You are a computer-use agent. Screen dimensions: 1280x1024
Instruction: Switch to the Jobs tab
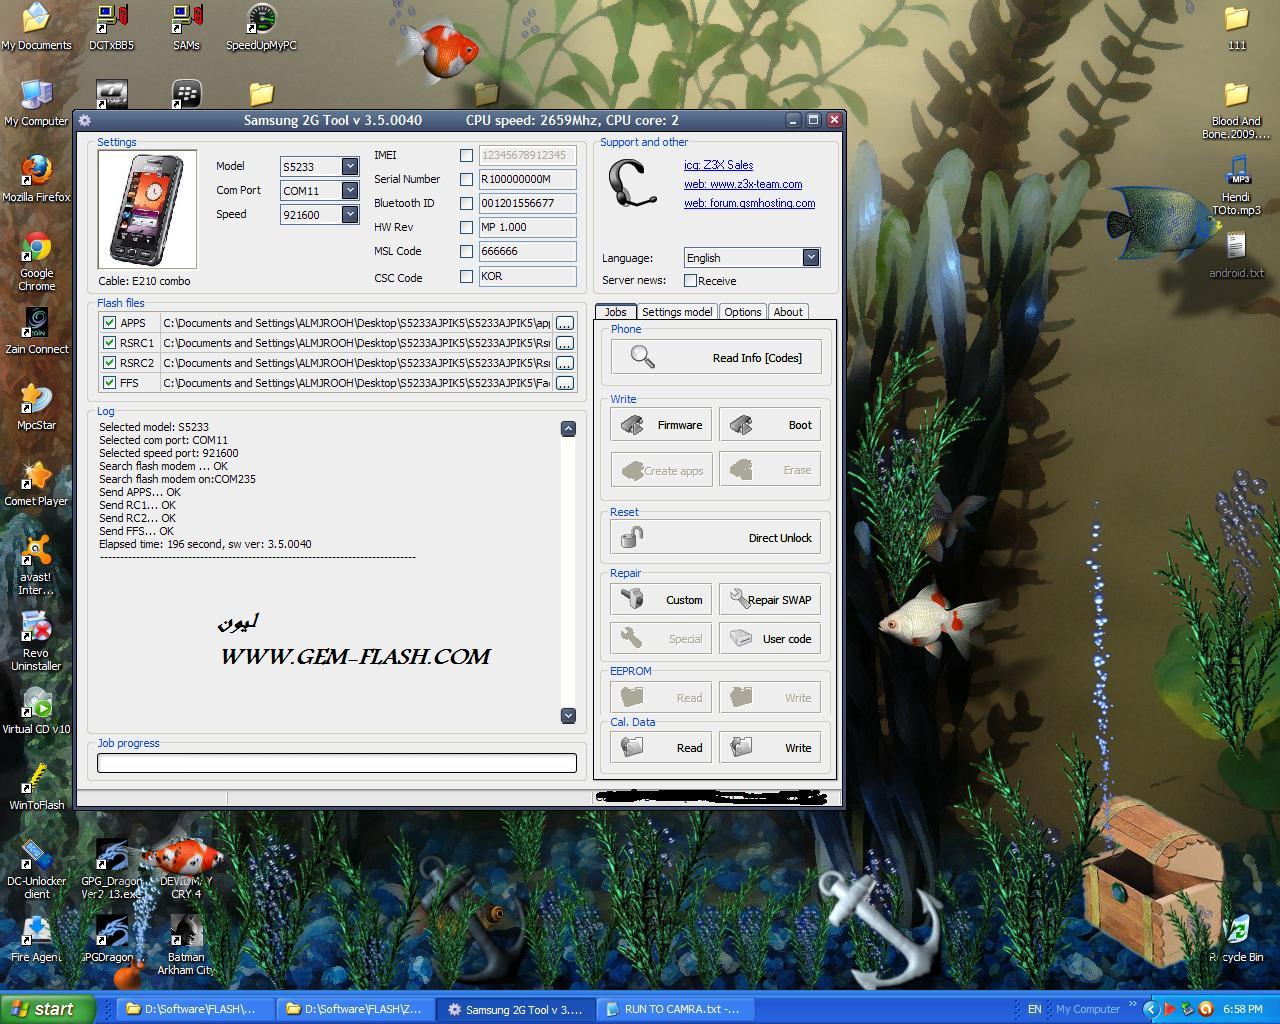(615, 311)
